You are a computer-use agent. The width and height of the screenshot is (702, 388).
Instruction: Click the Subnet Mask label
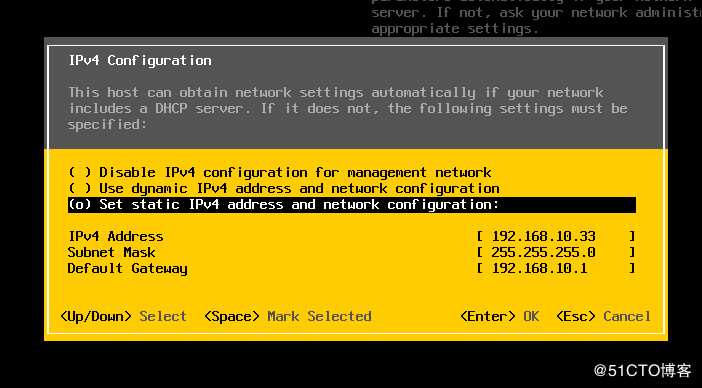pos(111,252)
